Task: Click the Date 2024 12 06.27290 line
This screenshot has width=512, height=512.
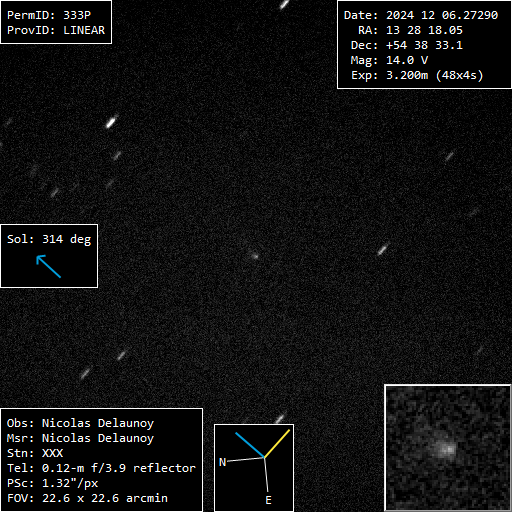Action: point(421,15)
